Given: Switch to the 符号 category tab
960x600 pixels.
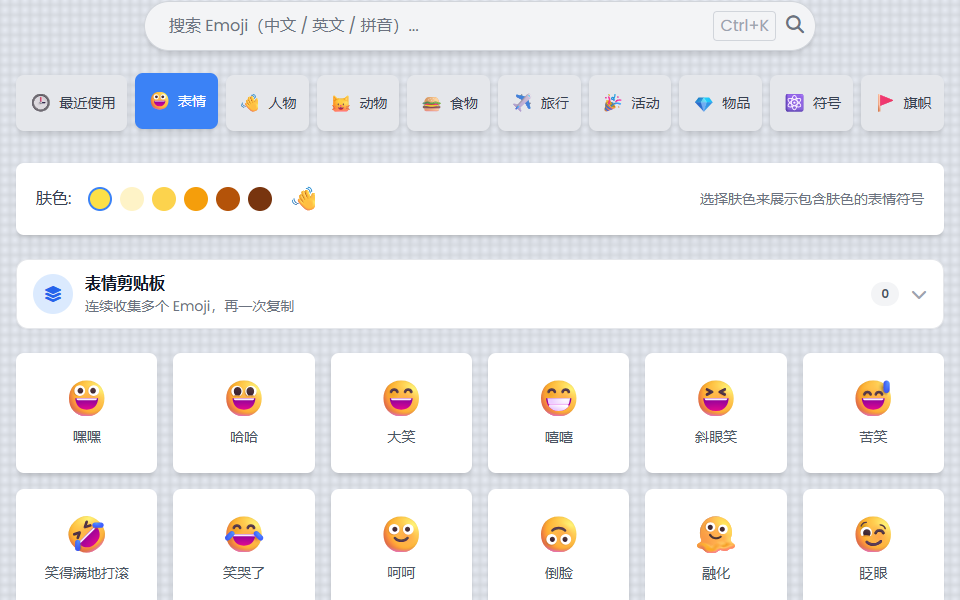Looking at the screenshot, I should [x=811, y=103].
